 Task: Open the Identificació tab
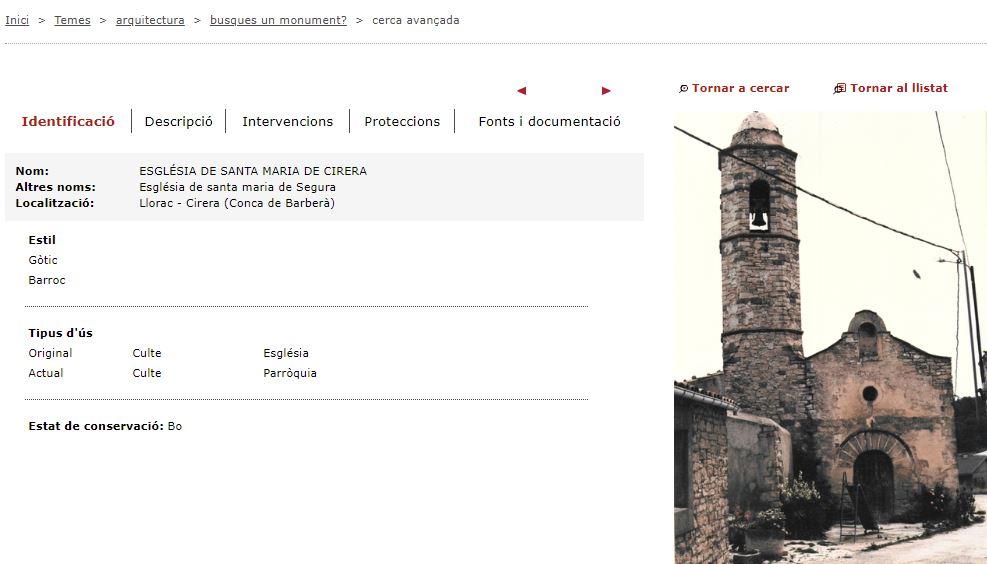click(x=68, y=122)
